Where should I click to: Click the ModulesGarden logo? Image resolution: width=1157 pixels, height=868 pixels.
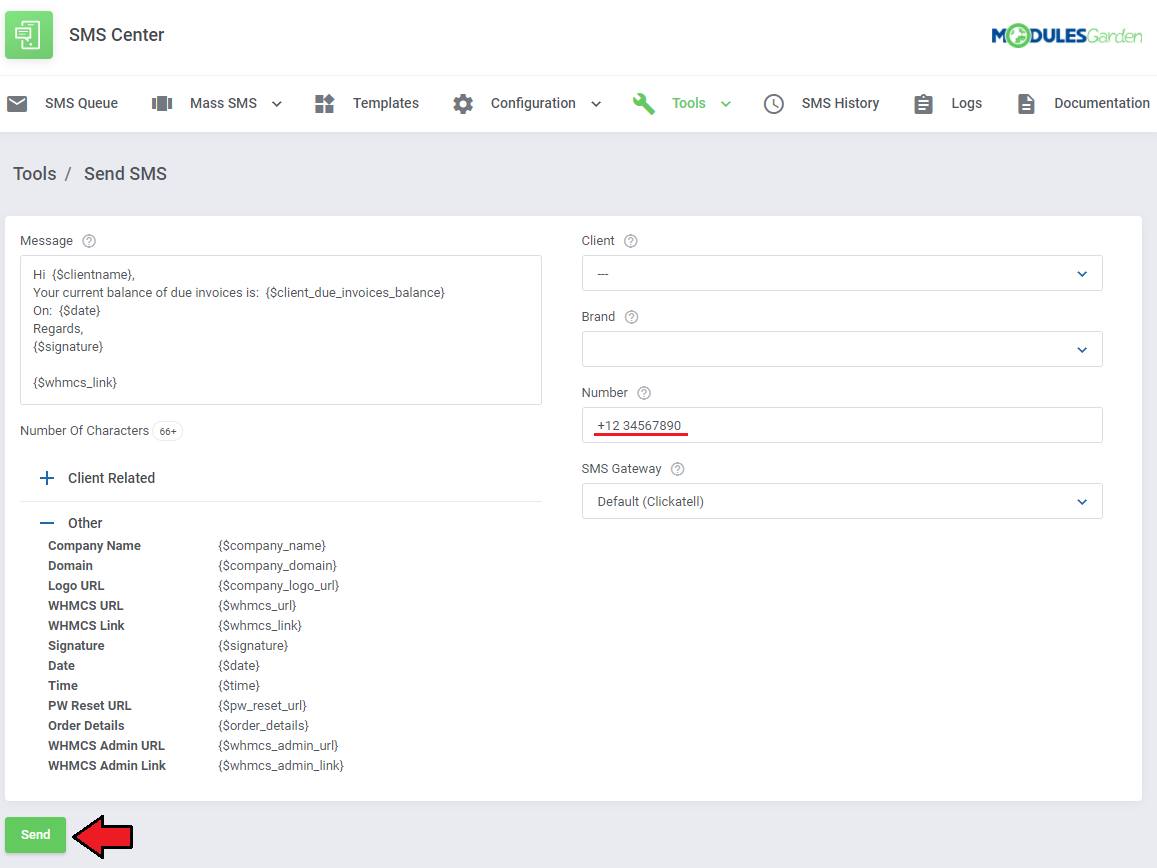[x=1066, y=35]
